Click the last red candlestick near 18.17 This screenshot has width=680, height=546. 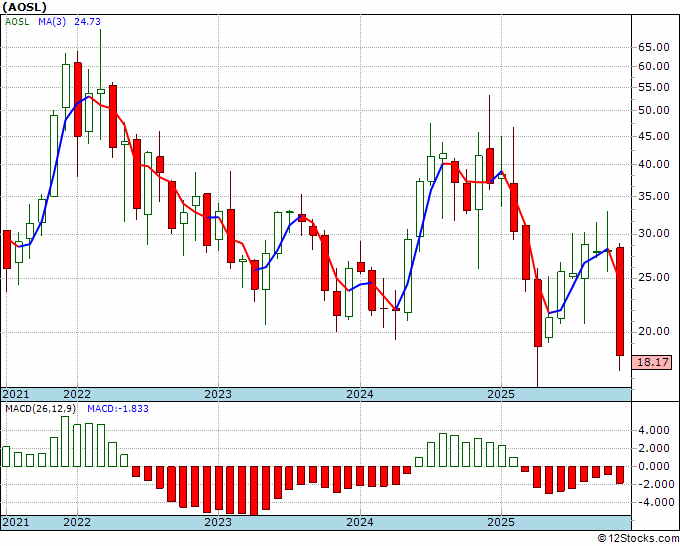[x=620, y=301]
